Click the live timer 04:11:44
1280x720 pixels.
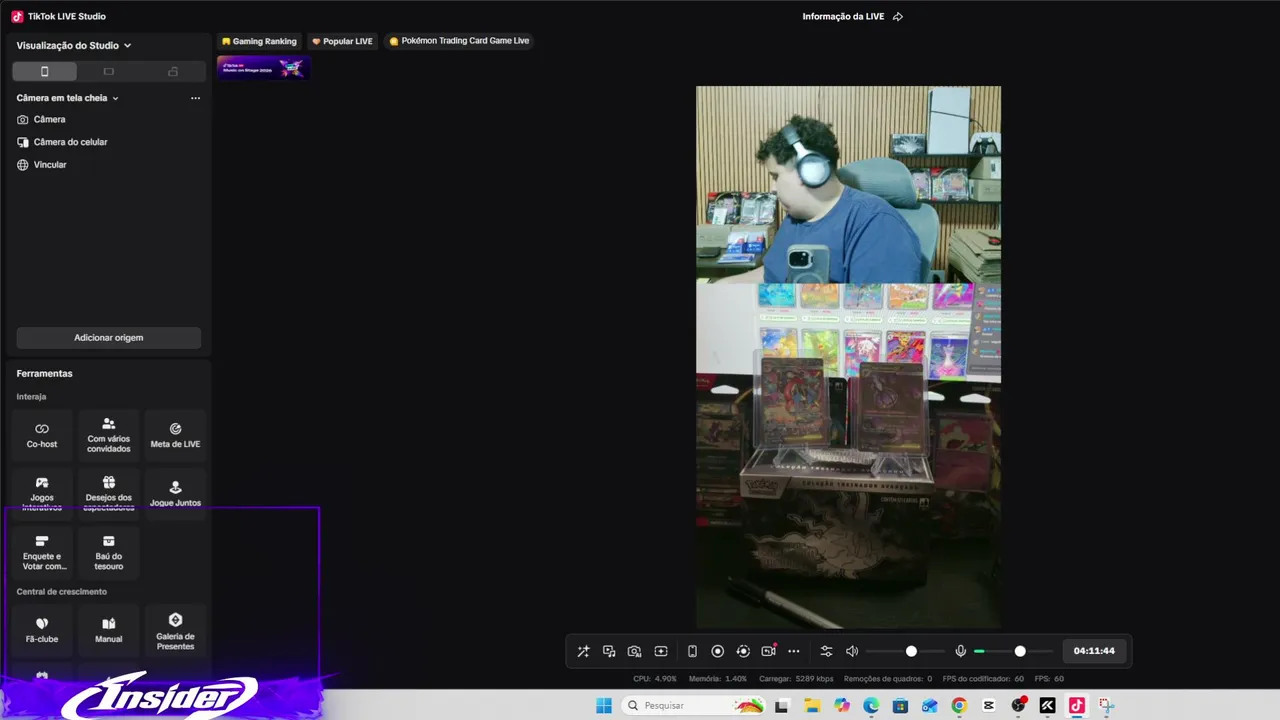(x=1094, y=651)
